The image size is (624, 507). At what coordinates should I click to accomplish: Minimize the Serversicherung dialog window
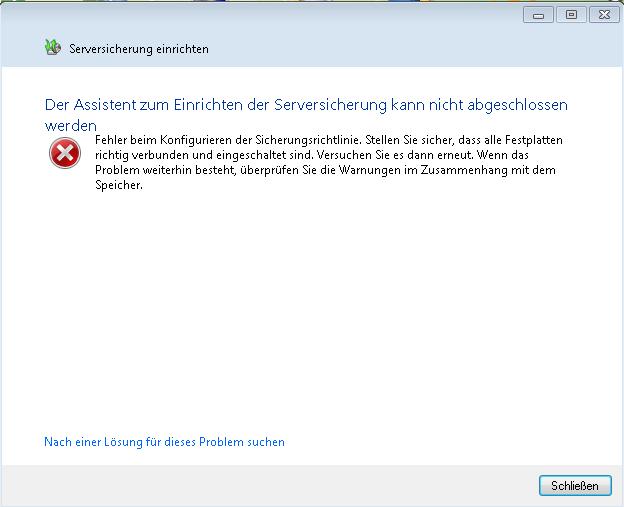(x=540, y=14)
